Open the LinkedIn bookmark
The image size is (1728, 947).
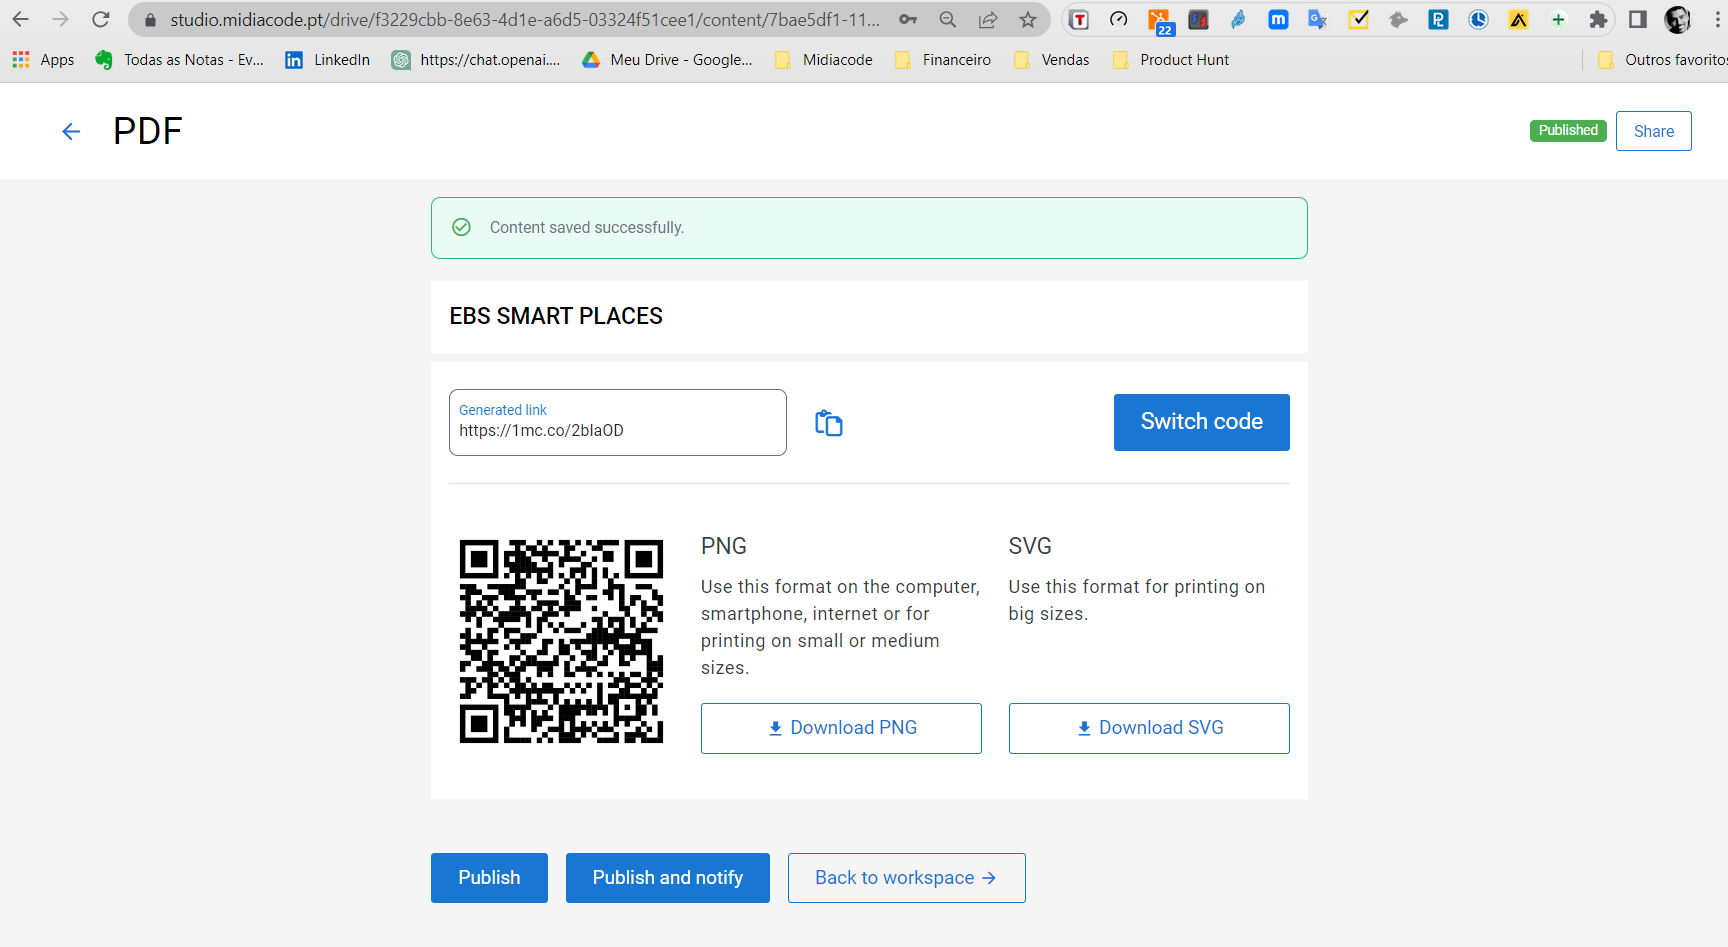[327, 60]
